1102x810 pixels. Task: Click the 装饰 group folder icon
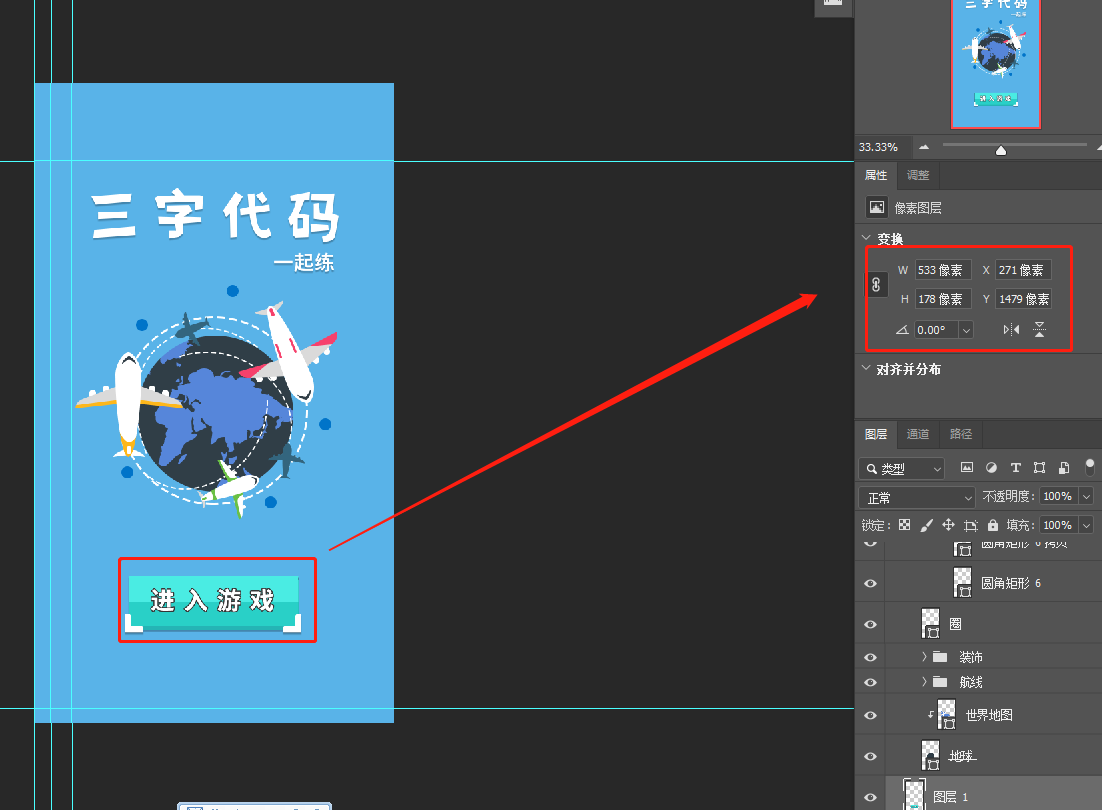(940, 656)
